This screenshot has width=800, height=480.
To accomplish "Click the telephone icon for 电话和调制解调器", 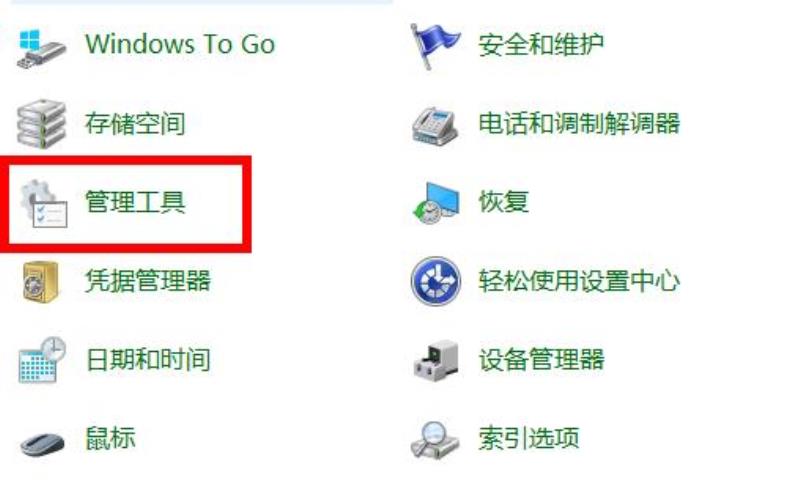I will pos(435,126).
